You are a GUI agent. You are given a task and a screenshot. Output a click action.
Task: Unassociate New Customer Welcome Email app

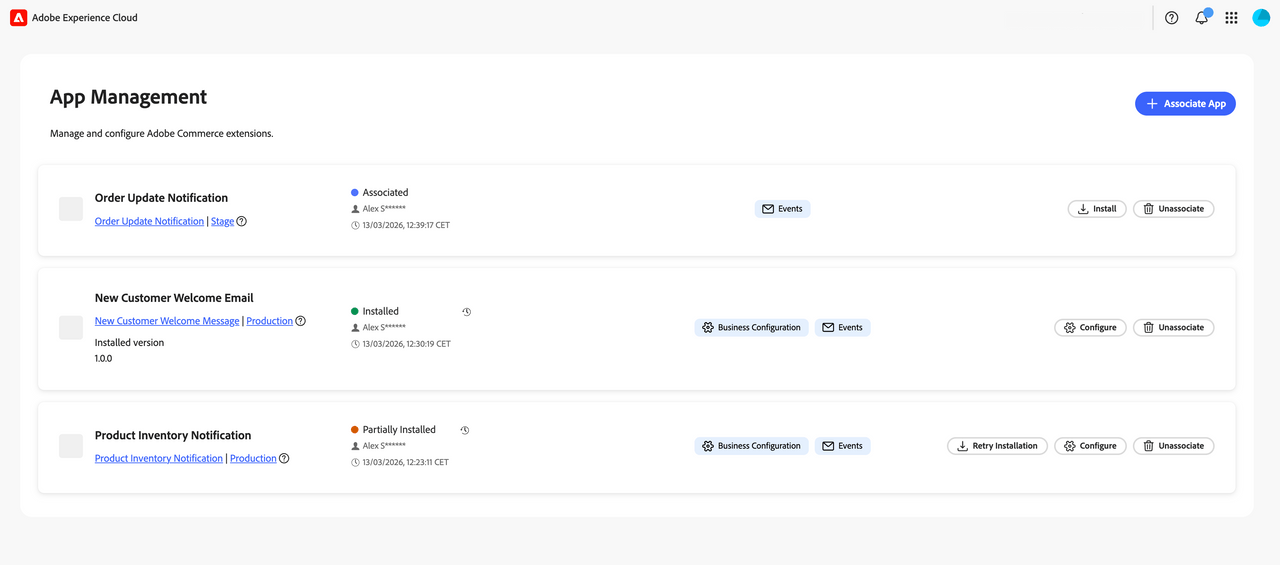(1173, 328)
